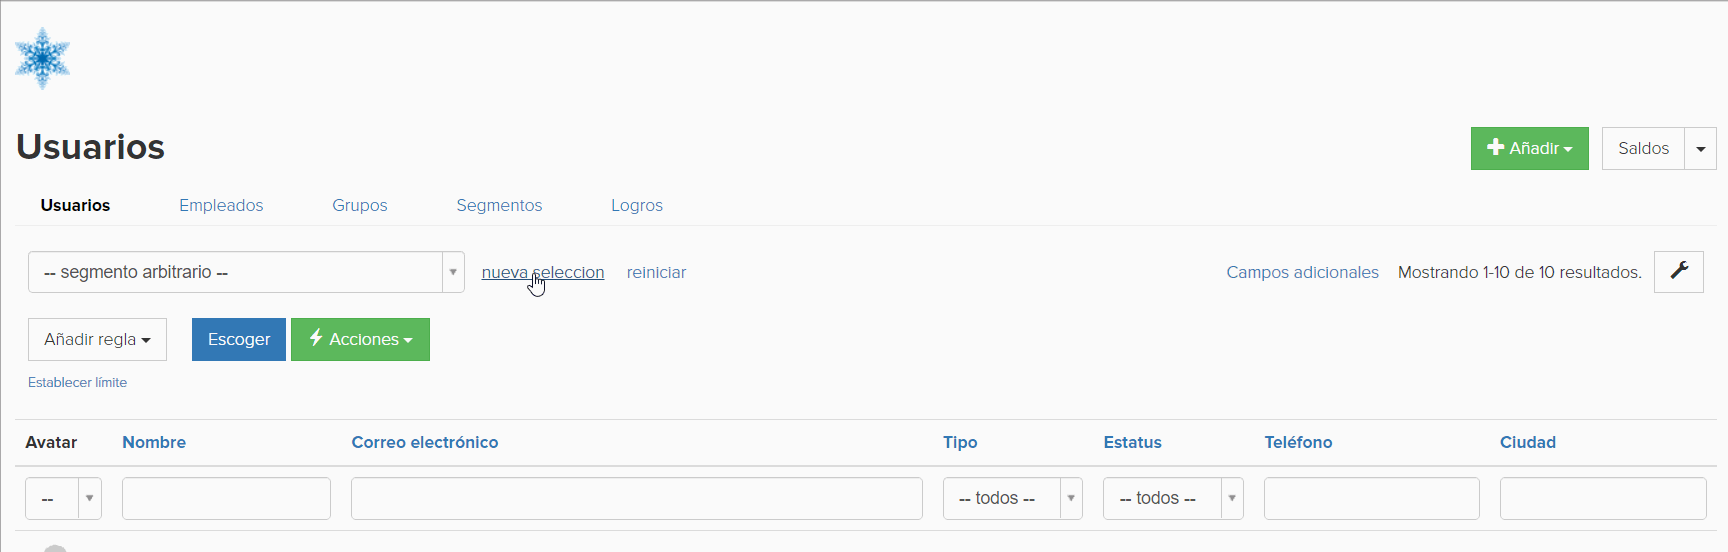Open the Avatar filter dropdown
Screen dimensions: 1728x552
click(63, 498)
